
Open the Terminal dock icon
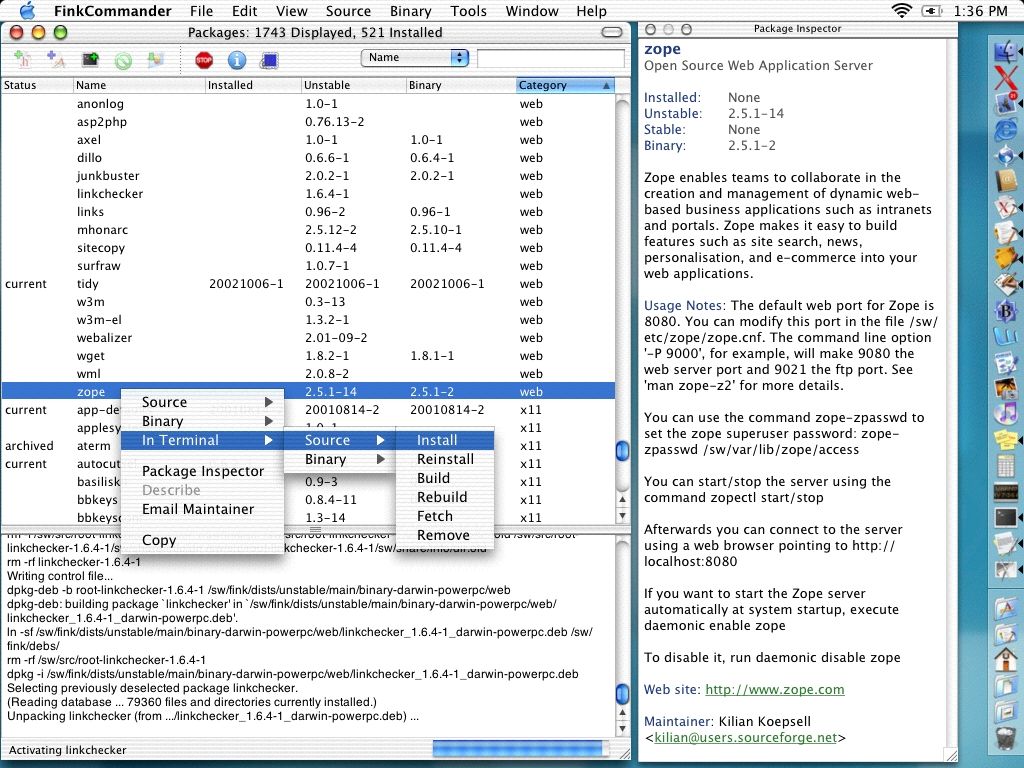(x=1006, y=518)
